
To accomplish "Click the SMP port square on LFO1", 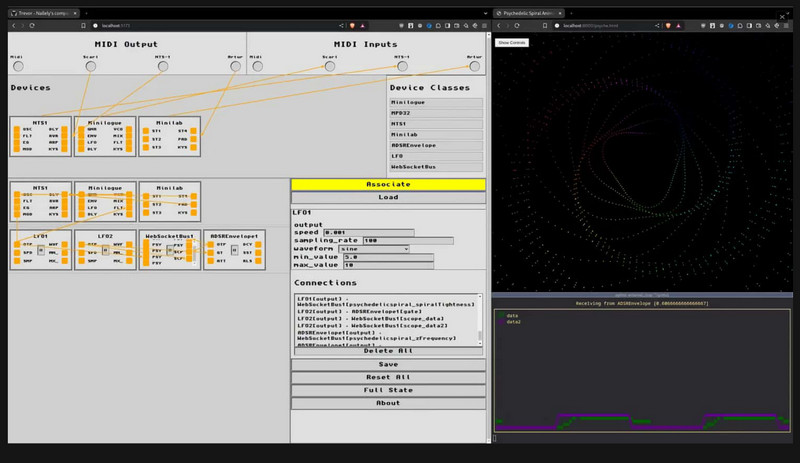I will tap(17, 261).
